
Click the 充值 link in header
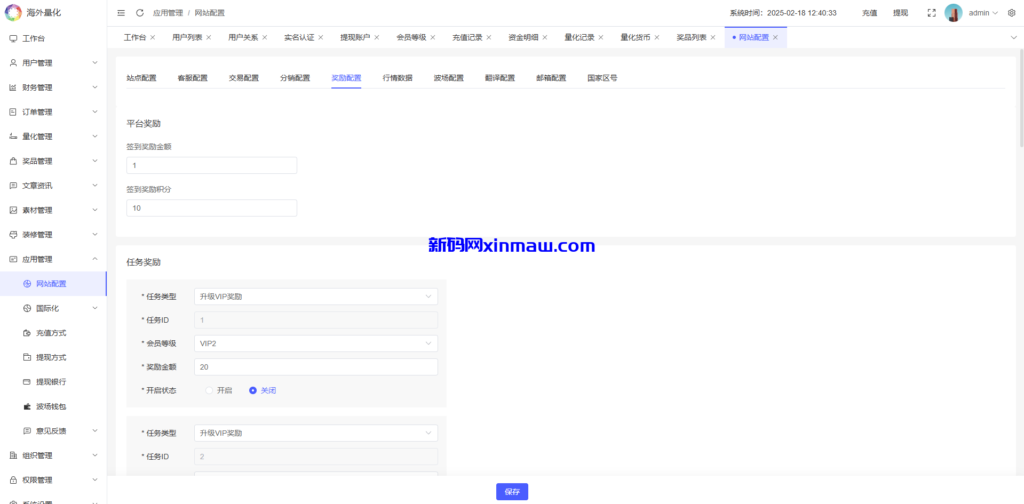tap(869, 13)
